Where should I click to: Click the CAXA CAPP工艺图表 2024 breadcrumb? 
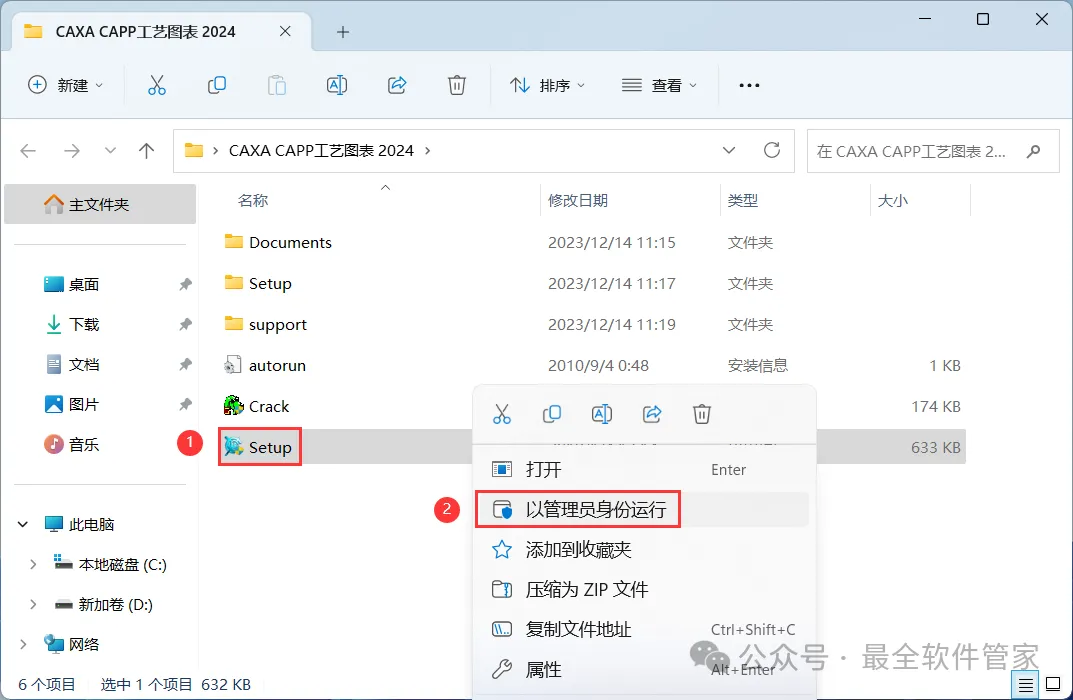tap(321, 151)
